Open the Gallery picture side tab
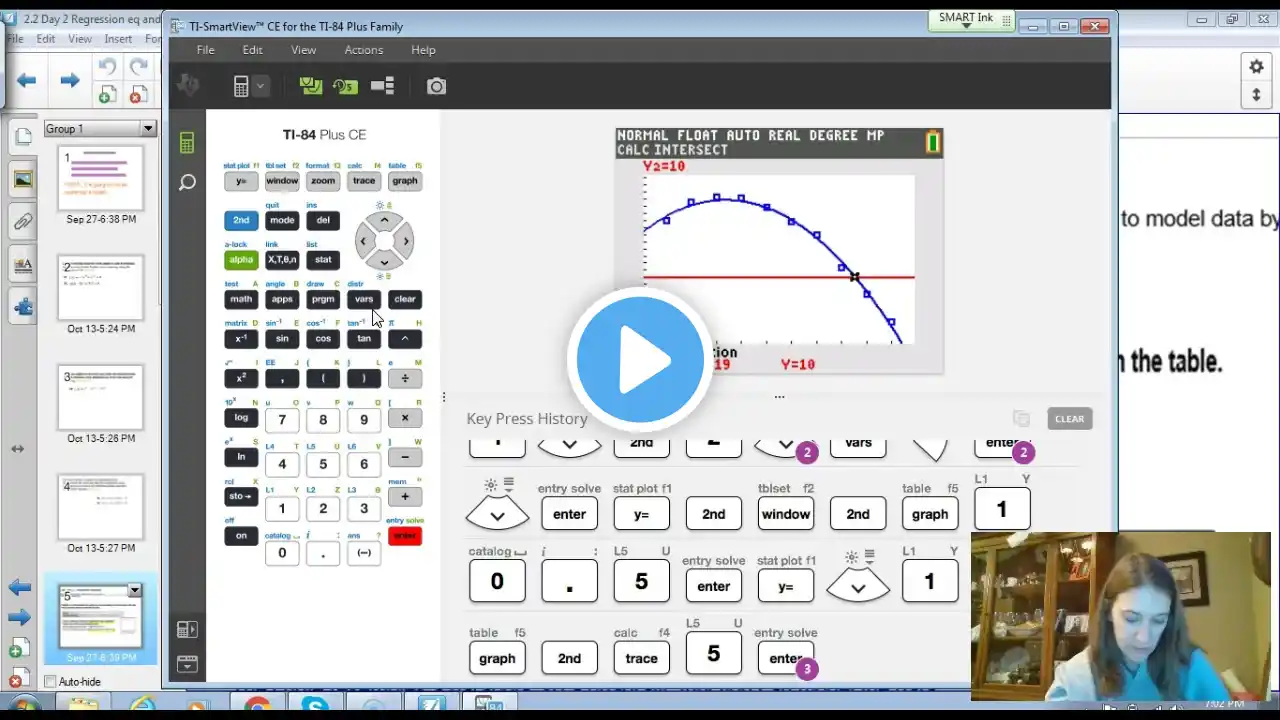This screenshot has height=720, width=1280. click(x=22, y=179)
